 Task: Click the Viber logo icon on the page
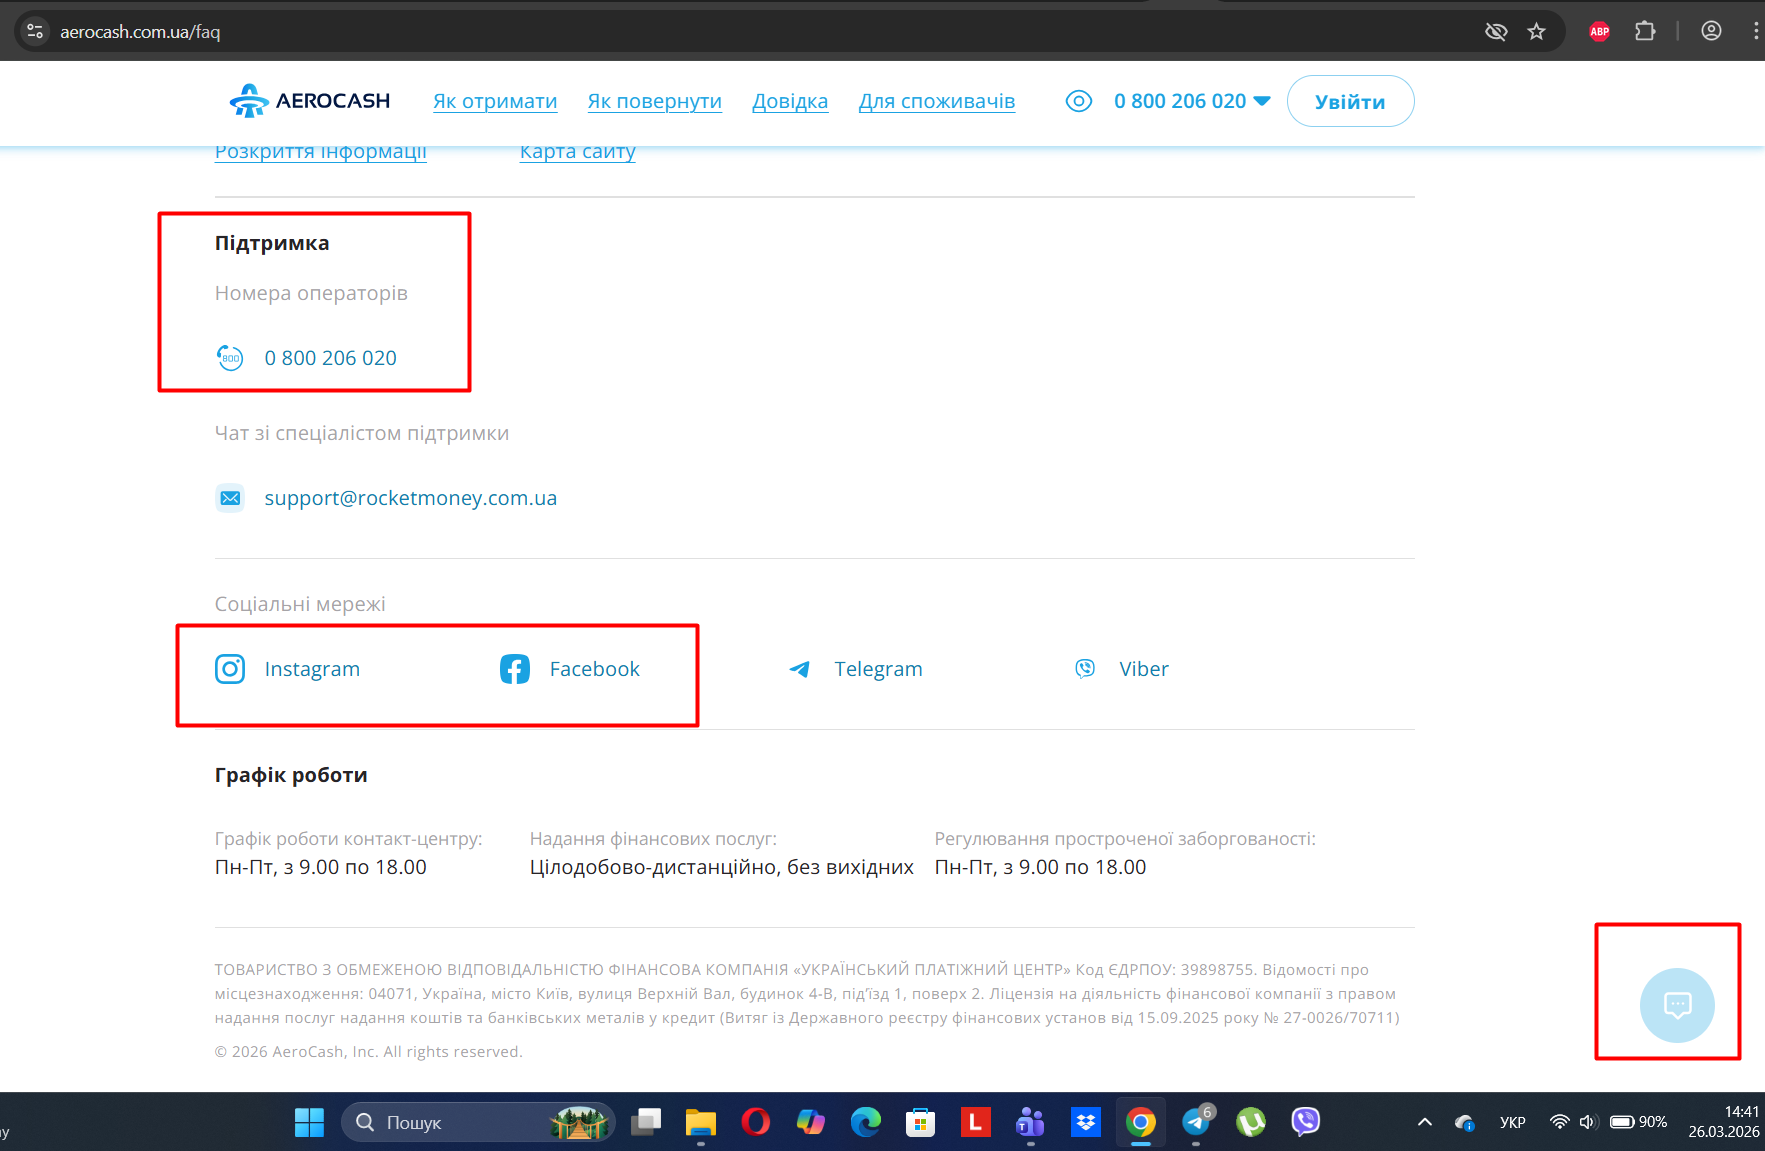pos(1085,669)
